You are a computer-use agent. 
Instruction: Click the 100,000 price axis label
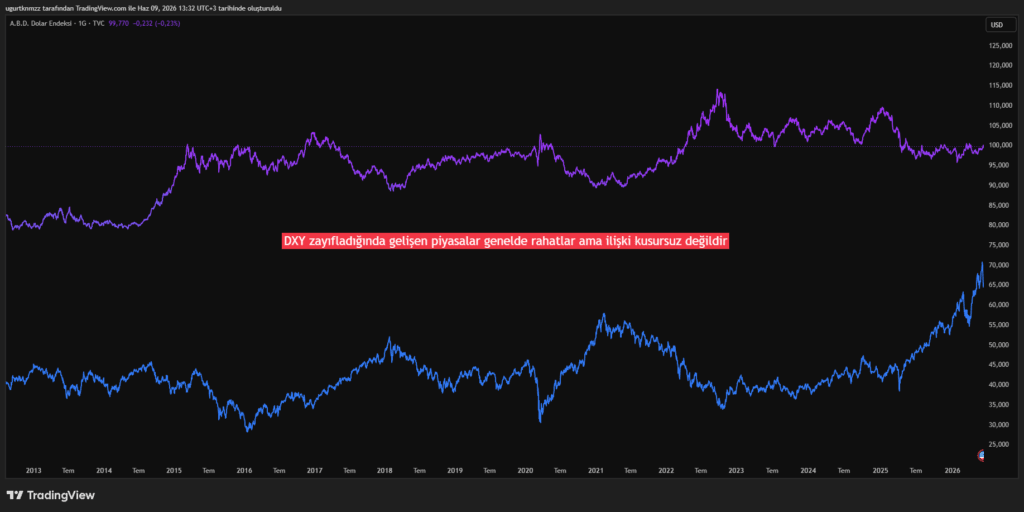tap(1000, 145)
